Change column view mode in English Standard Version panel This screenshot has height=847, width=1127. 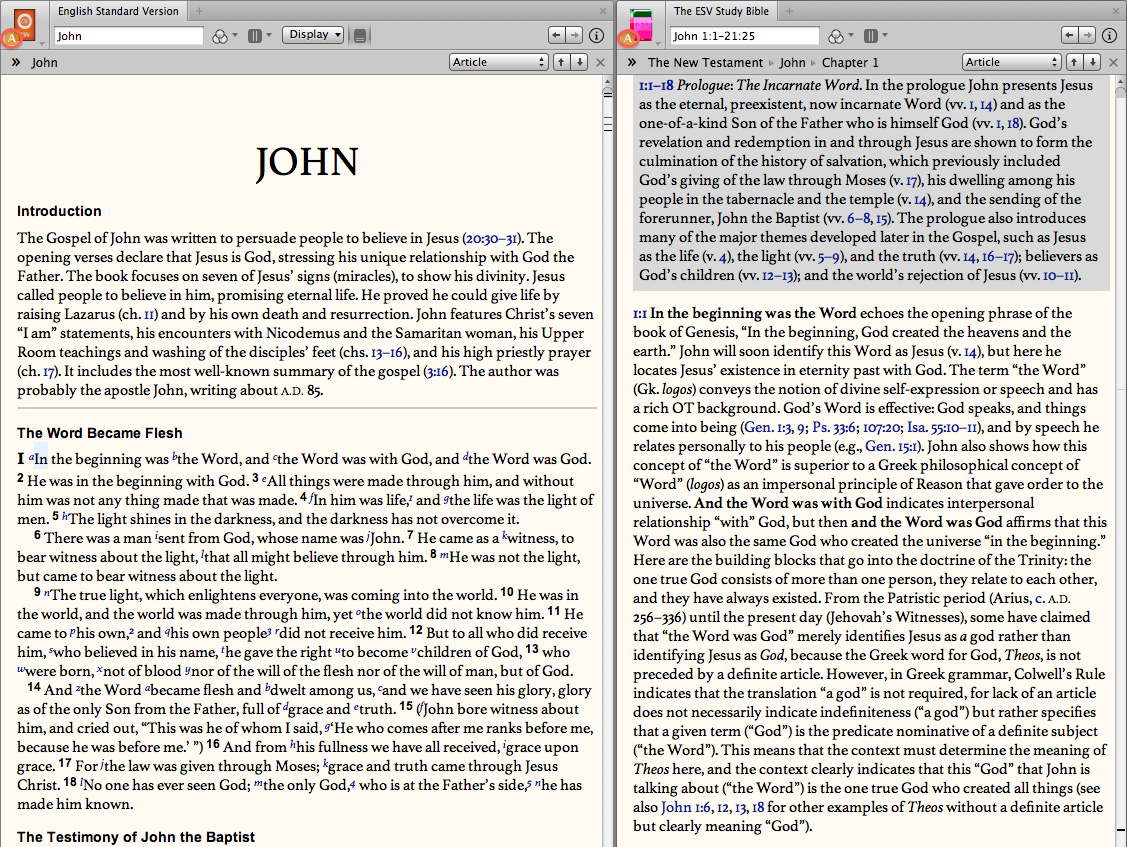pos(254,35)
